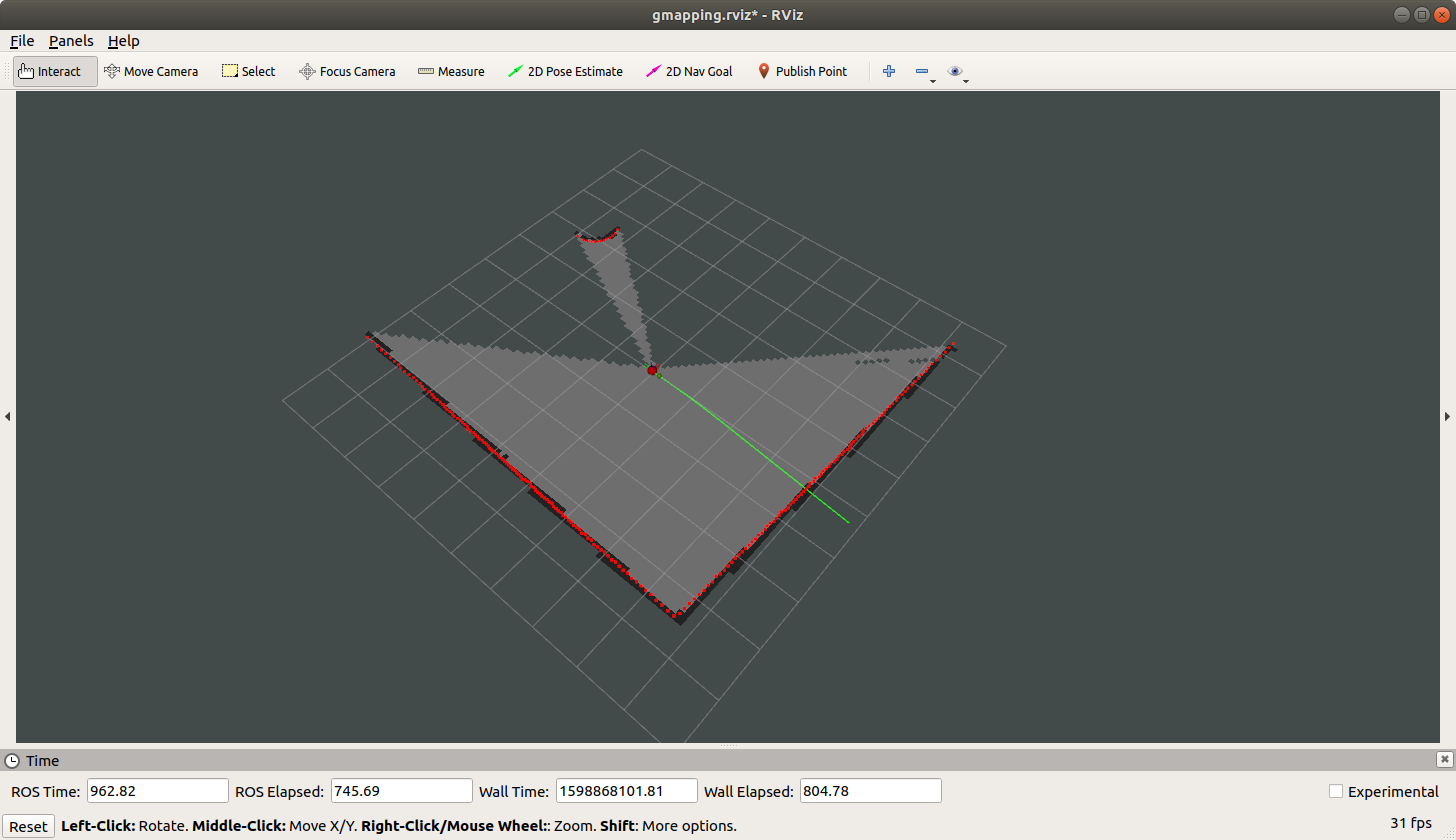The height and width of the screenshot is (840, 1456).
Task: Click the clock icon in Time panel header
Action: 12,761
